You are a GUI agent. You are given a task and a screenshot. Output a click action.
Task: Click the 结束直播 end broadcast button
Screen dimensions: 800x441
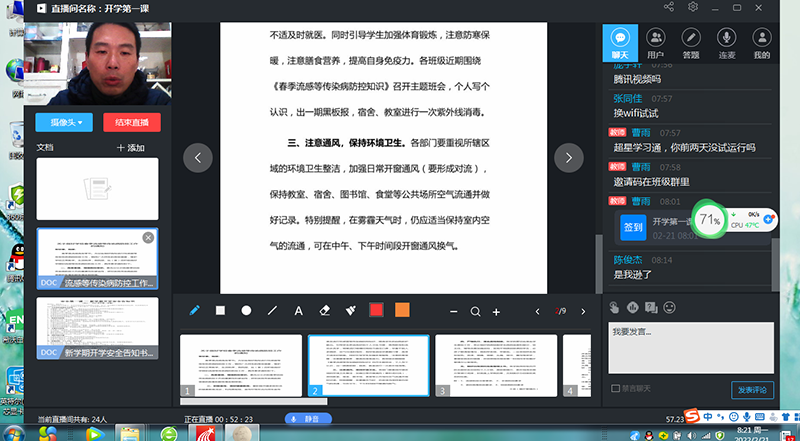[132, 122]
